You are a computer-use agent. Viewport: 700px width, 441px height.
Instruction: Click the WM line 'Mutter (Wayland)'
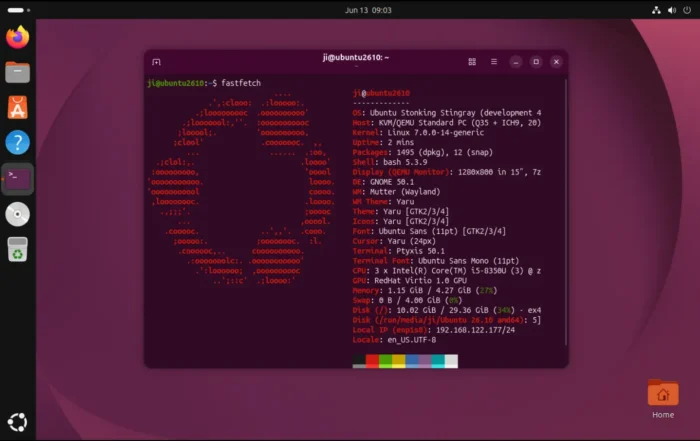point(396,191)
